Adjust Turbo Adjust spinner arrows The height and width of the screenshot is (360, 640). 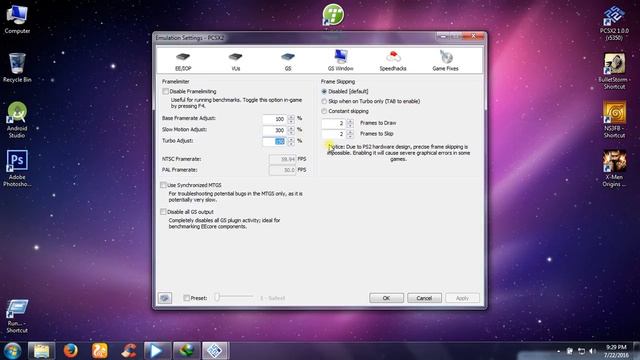[x=291, y=141]
